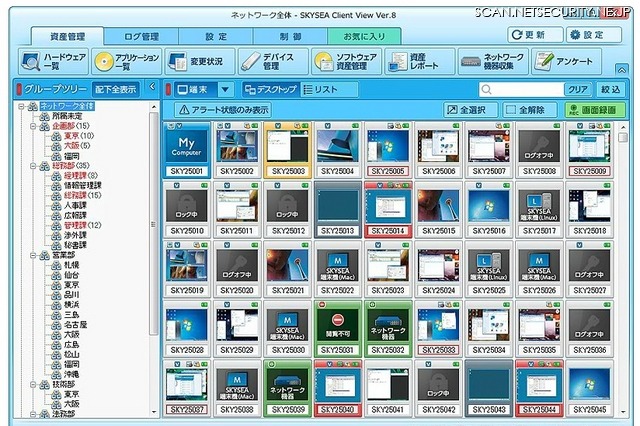Switch to ログ管理 tab

click(x=141, y=37)
